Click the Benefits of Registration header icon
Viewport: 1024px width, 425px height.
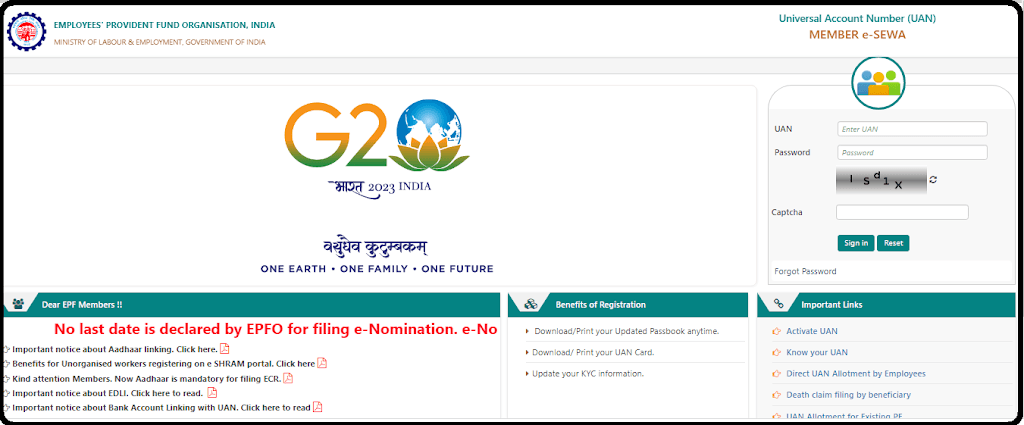click(x=532, y=304)
